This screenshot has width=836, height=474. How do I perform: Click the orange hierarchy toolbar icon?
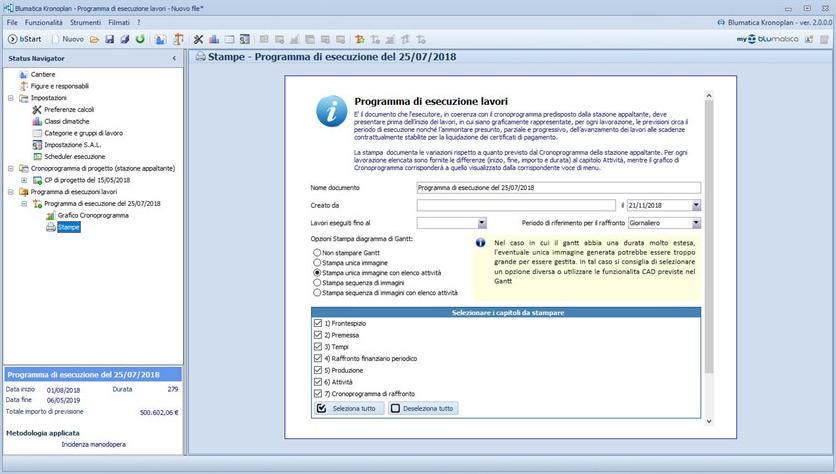coord(360,39)
